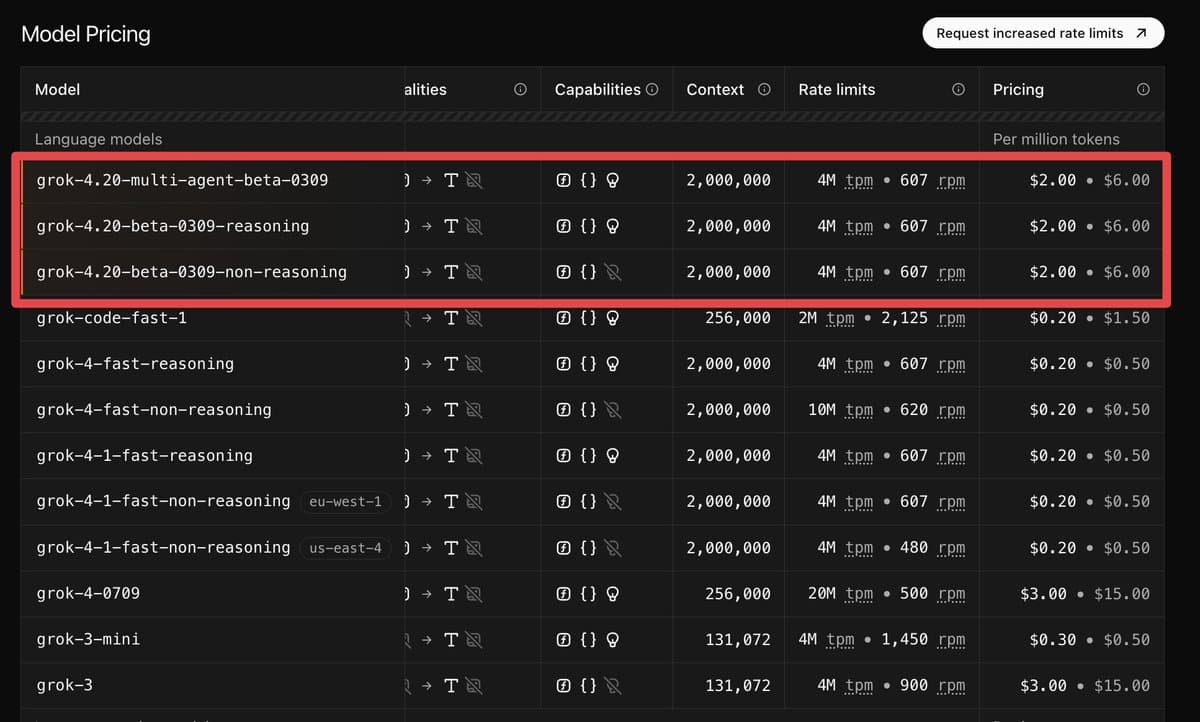The image size is (1200, 722).
Task: Click reasoning lightbulb icon for grok-4.20-multi-agent-beta-0309
Action: [x=613, y=181]
